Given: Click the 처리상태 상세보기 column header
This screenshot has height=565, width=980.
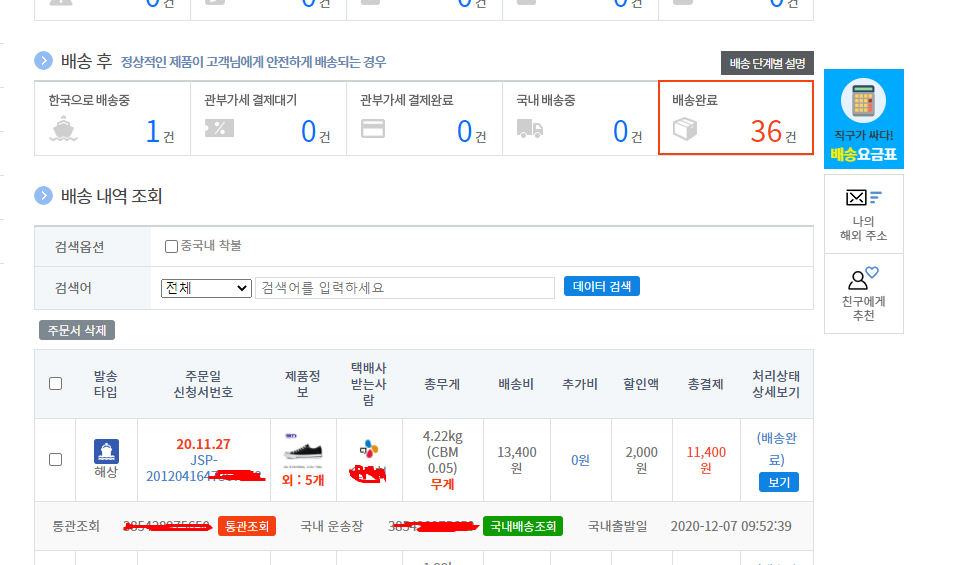Looking at the screenshot, I should [776, 384].
